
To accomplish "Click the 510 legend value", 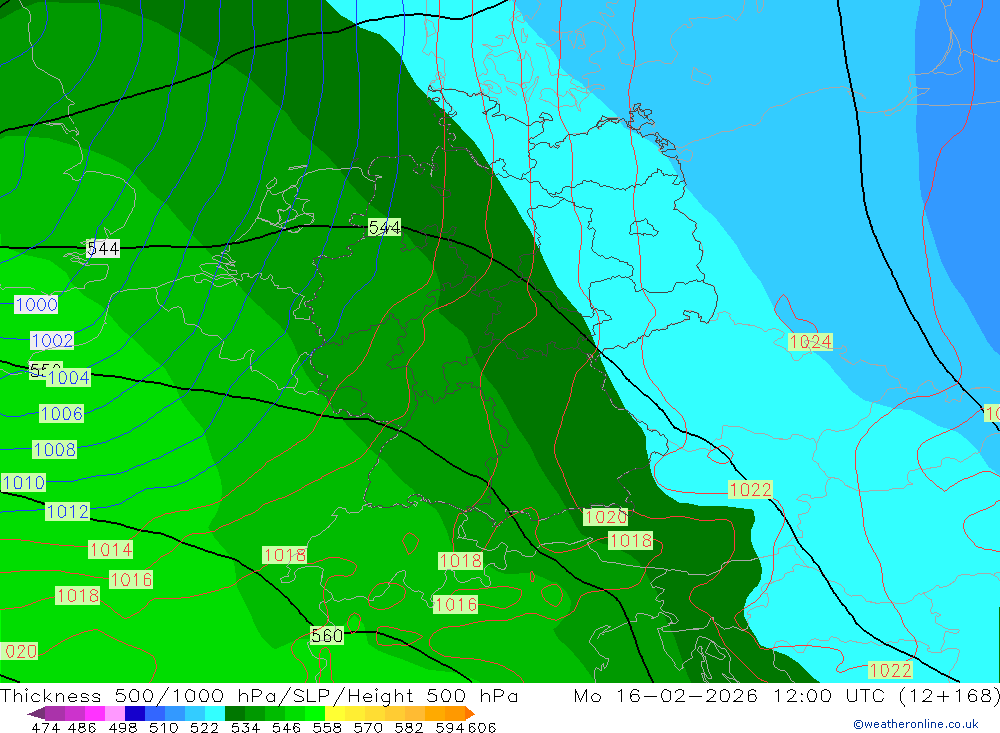I will click(x=162, y=727).
